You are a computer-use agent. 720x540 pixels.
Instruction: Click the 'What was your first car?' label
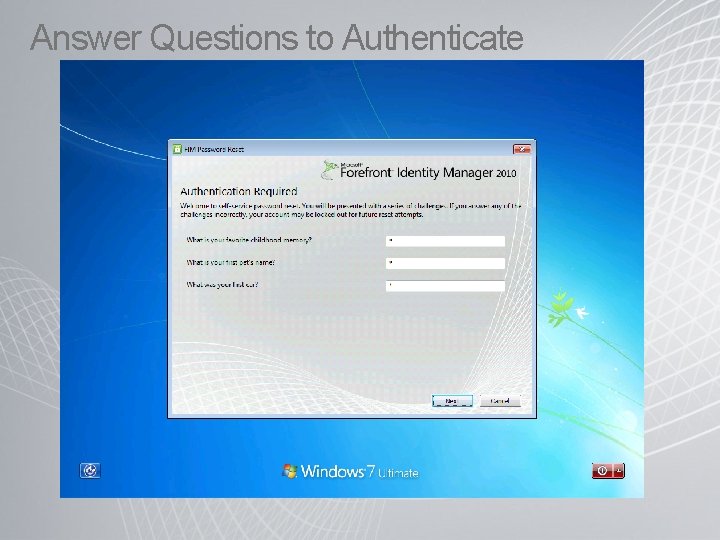(x=222, y=285)
